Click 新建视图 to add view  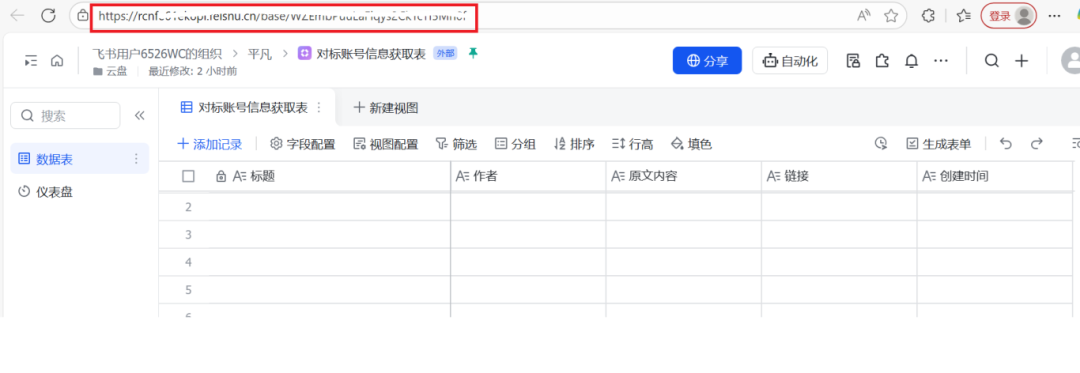coord(386,107)
